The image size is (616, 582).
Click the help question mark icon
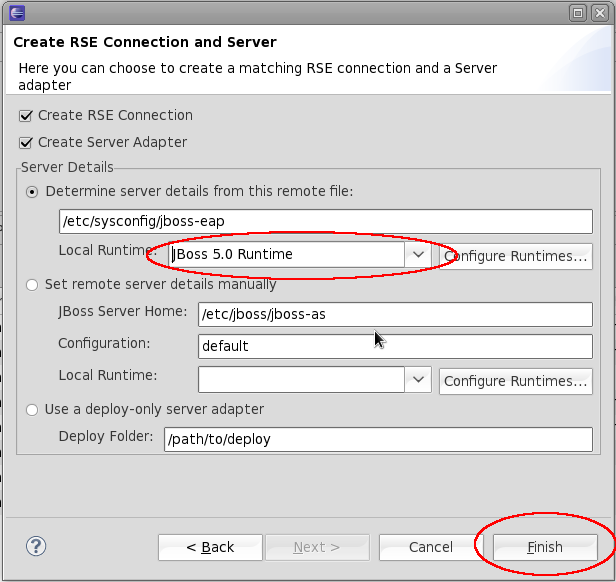click(36, 546)
